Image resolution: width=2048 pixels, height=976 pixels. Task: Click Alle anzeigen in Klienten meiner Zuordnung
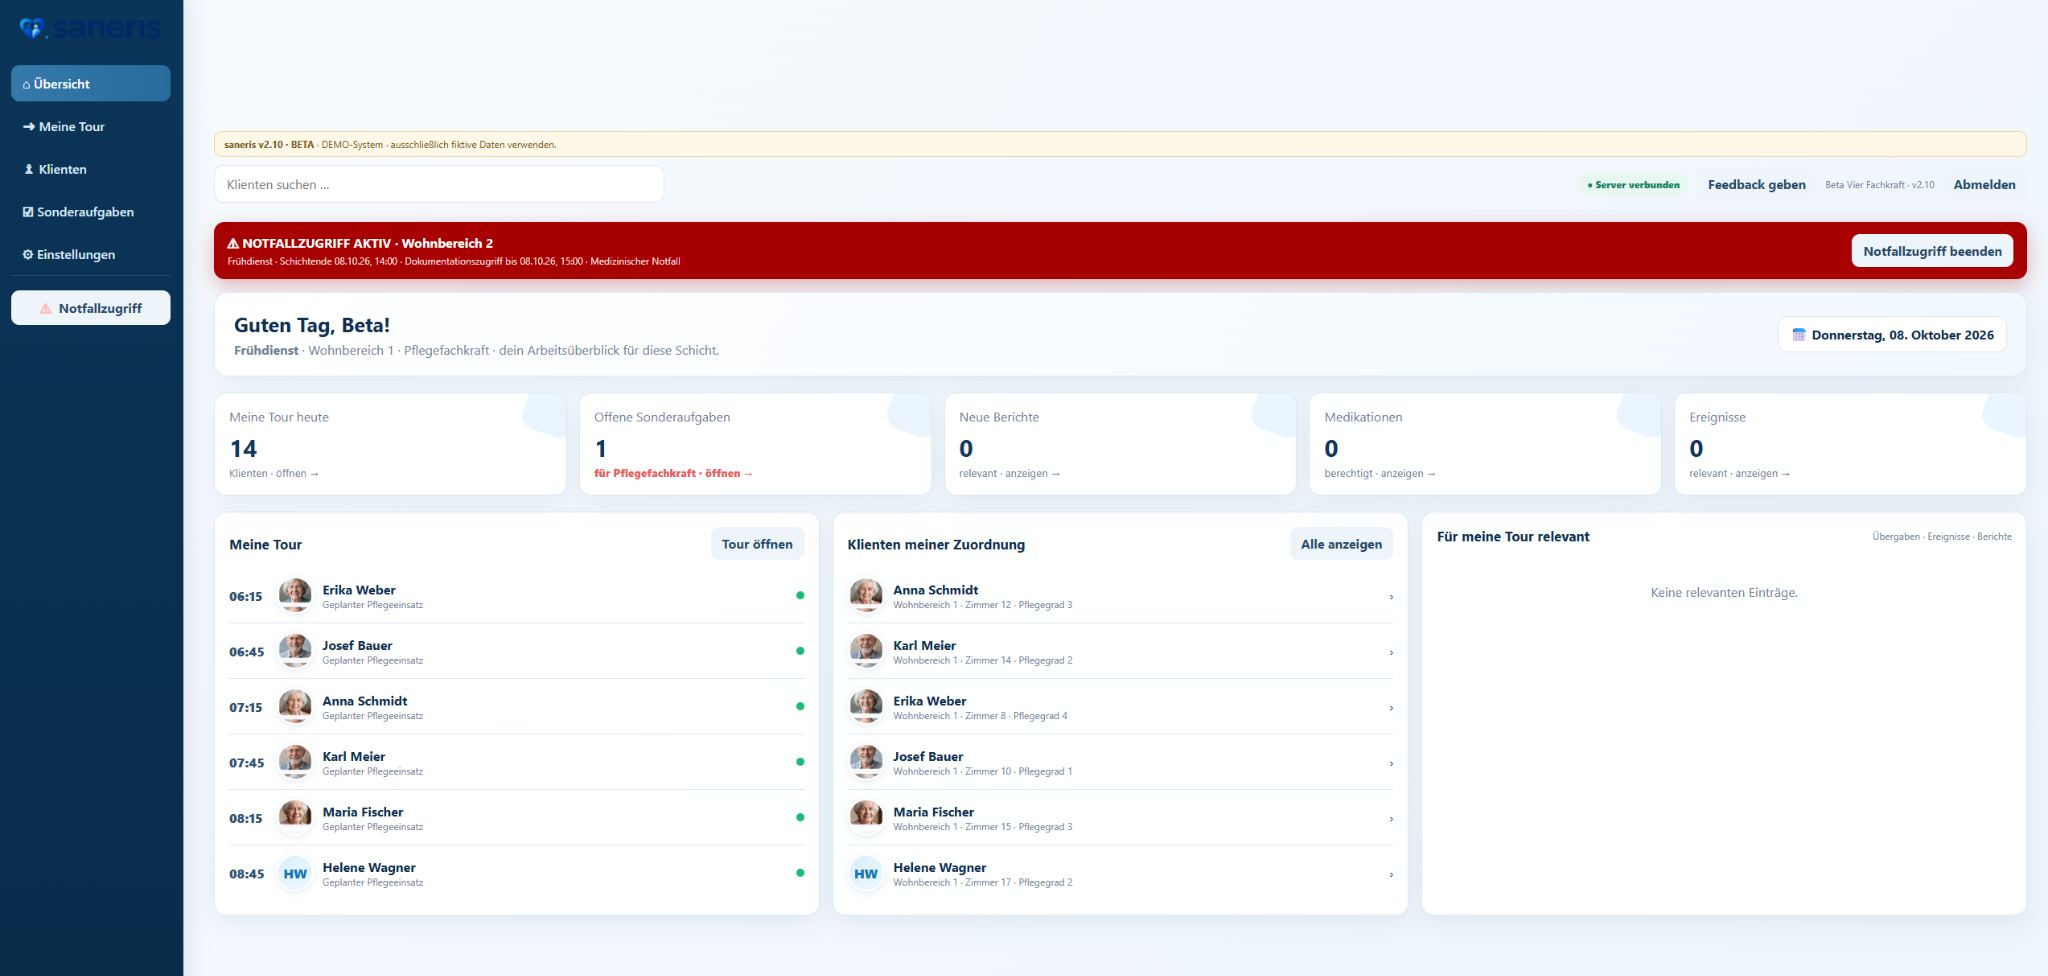1341,544
